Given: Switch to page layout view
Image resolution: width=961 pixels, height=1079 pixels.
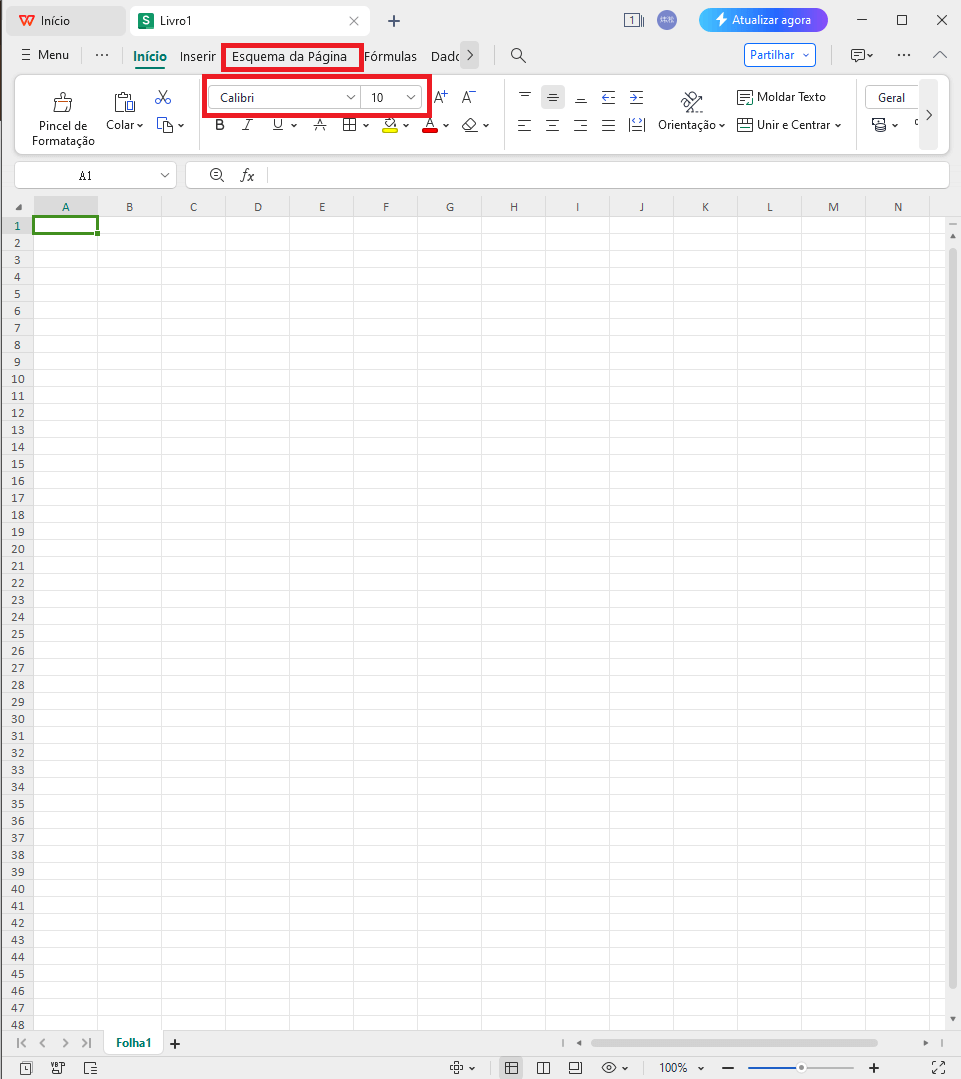Looking at the screenshot, I should pos(575,1068).
